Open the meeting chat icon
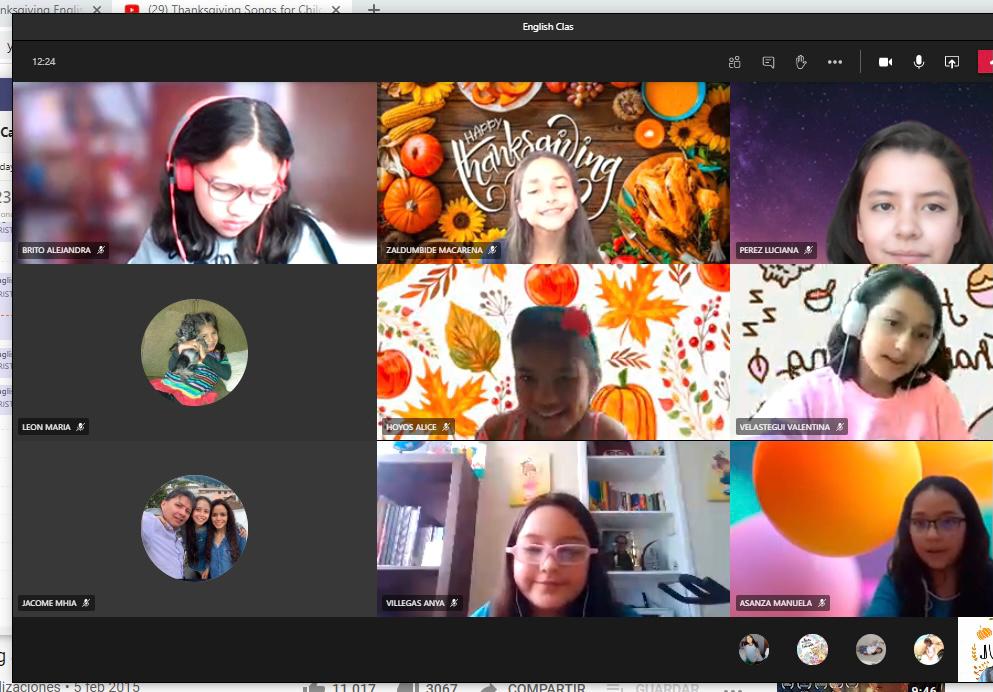The height and width of the screenshot is (692, 993). (768, 62)
